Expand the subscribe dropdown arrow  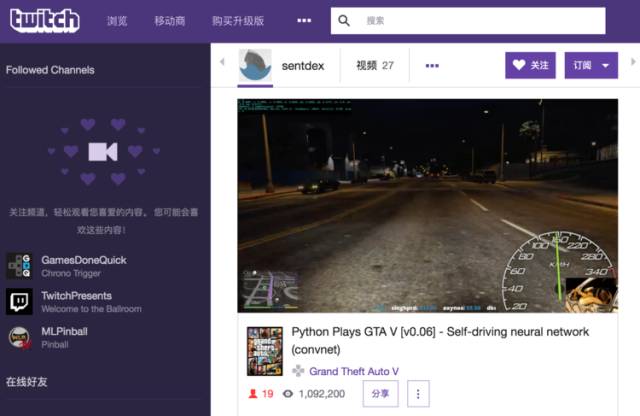tap(606, 65)
